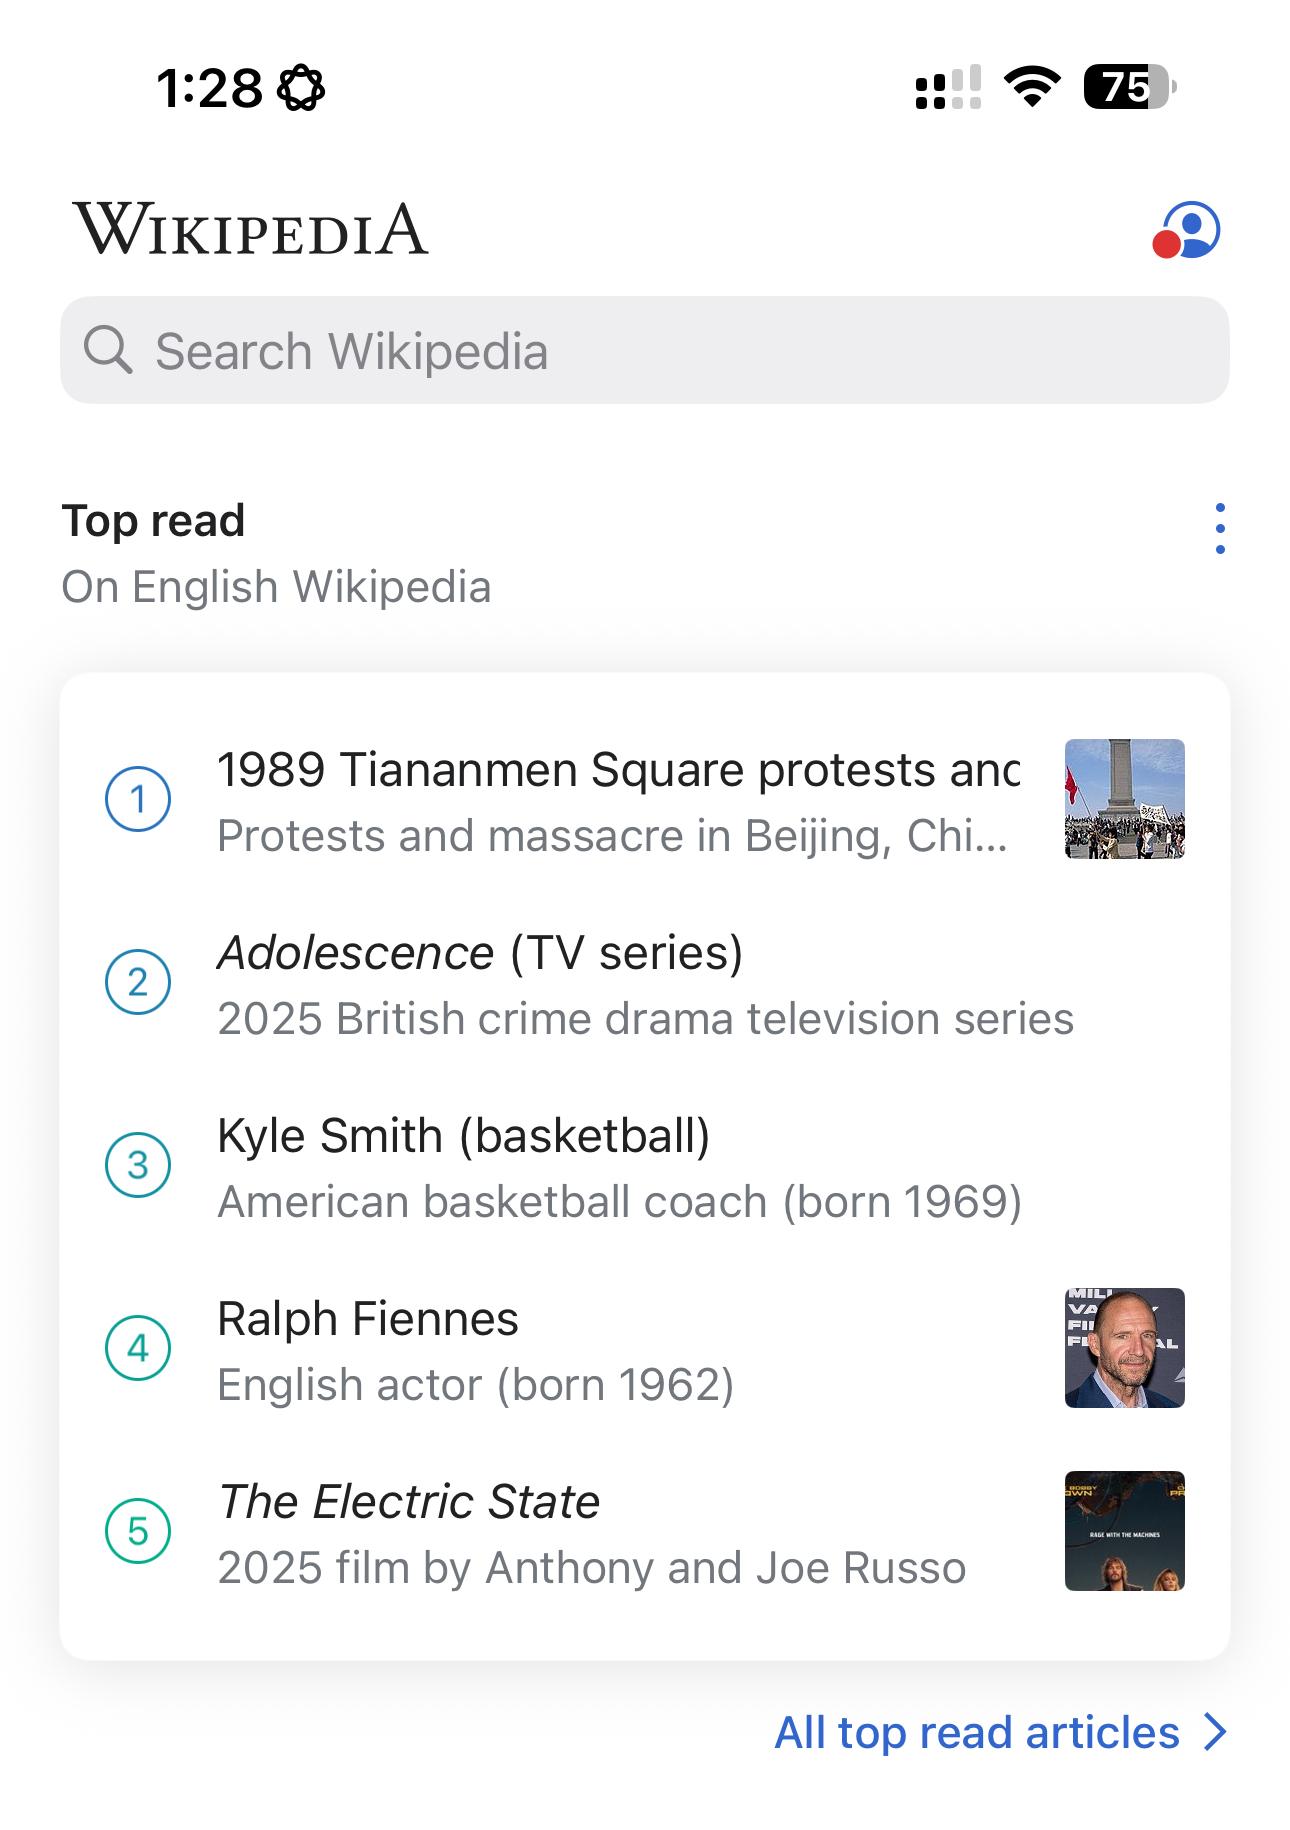Viewport: 1290px width, 1830px height.
Task: Tap the search magnifying glass icon
Action: pyautogui.click(x=108, y=350)
